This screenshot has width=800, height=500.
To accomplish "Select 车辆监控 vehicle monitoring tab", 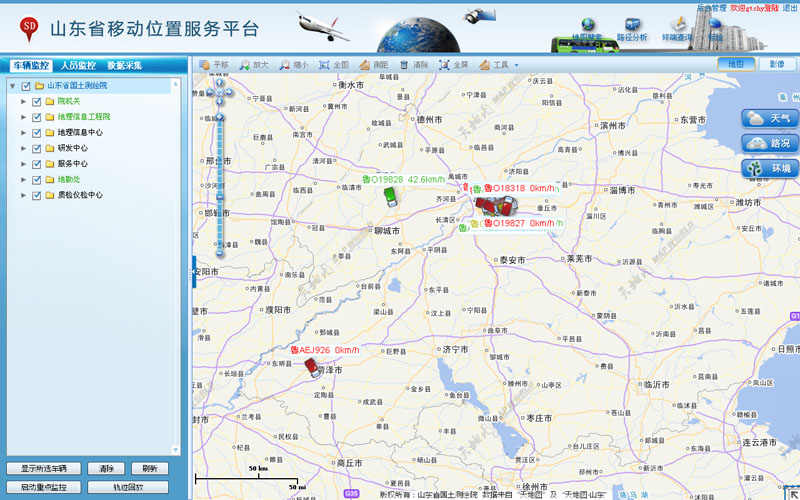I will pyautogui.click(x=31, y=65).
